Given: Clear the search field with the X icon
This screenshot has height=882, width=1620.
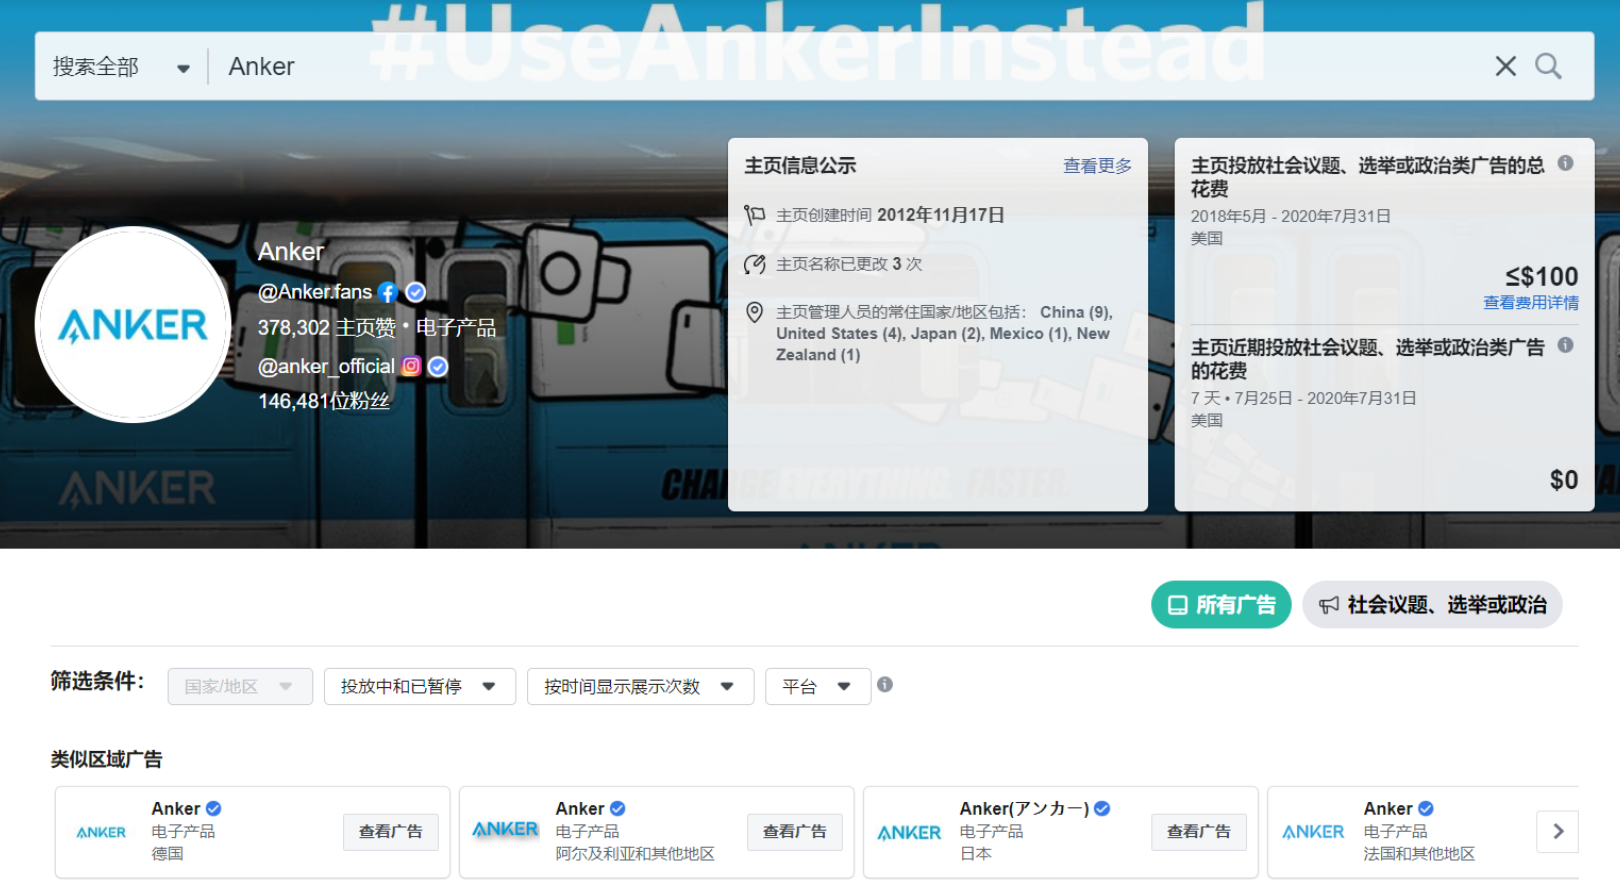Looking at the screenshot, I should [x=1505, y=66].
